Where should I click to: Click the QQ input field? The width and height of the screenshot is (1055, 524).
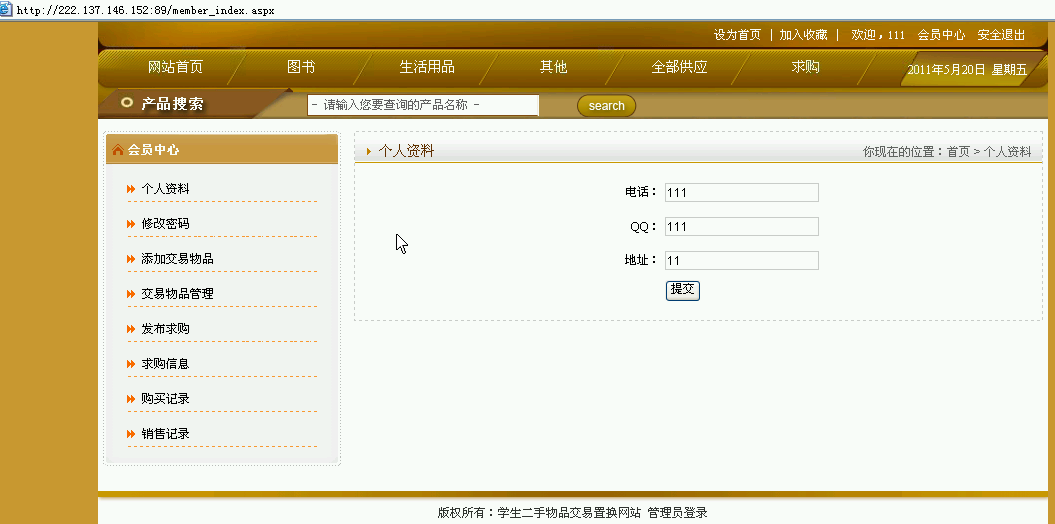tap(741, 227)
